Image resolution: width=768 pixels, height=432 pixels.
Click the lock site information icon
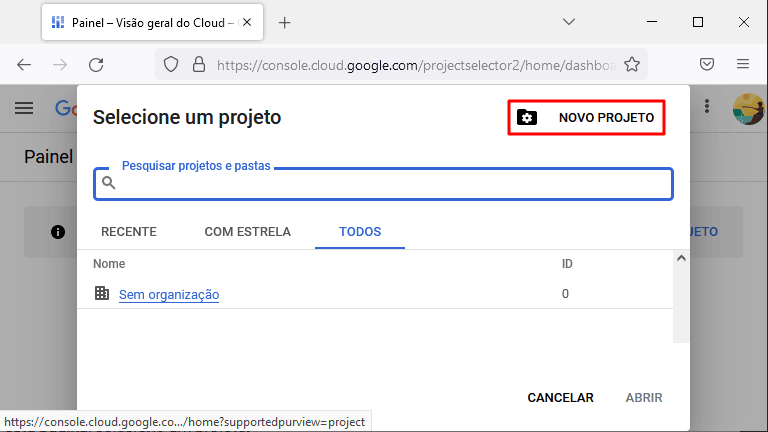click(x=199, y=64)
